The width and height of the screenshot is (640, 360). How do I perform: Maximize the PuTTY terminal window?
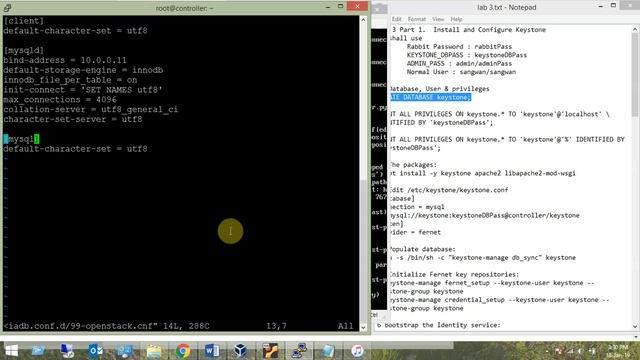(x=340, y=7)
